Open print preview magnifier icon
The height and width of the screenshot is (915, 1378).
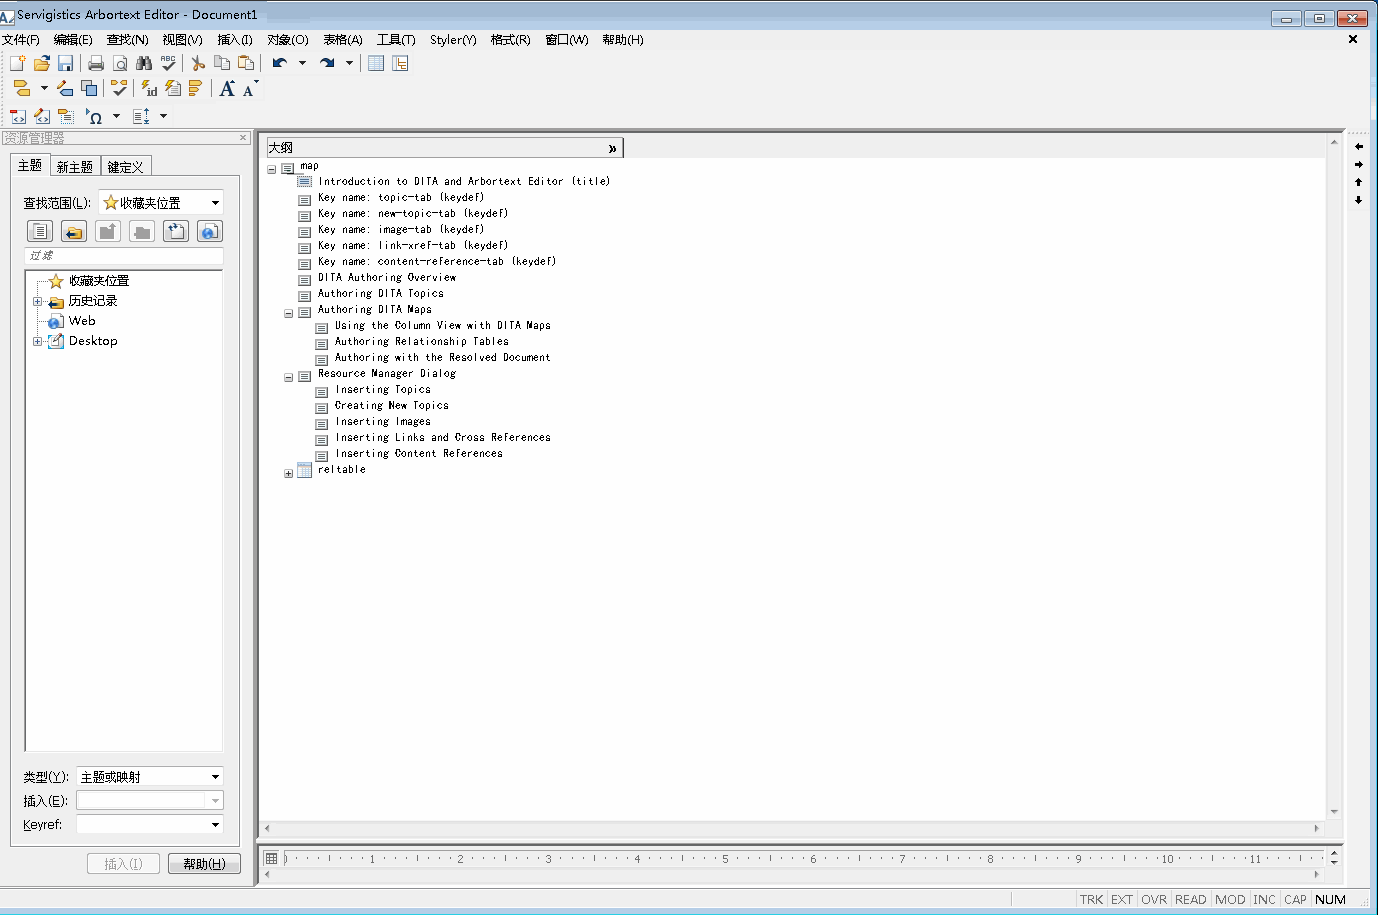click(120, 63)
